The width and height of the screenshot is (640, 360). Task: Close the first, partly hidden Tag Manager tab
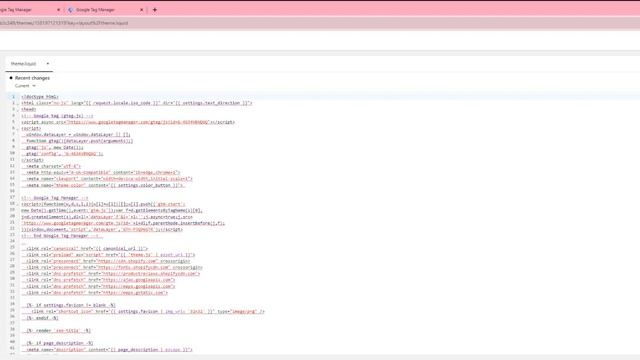click(58, 9)
